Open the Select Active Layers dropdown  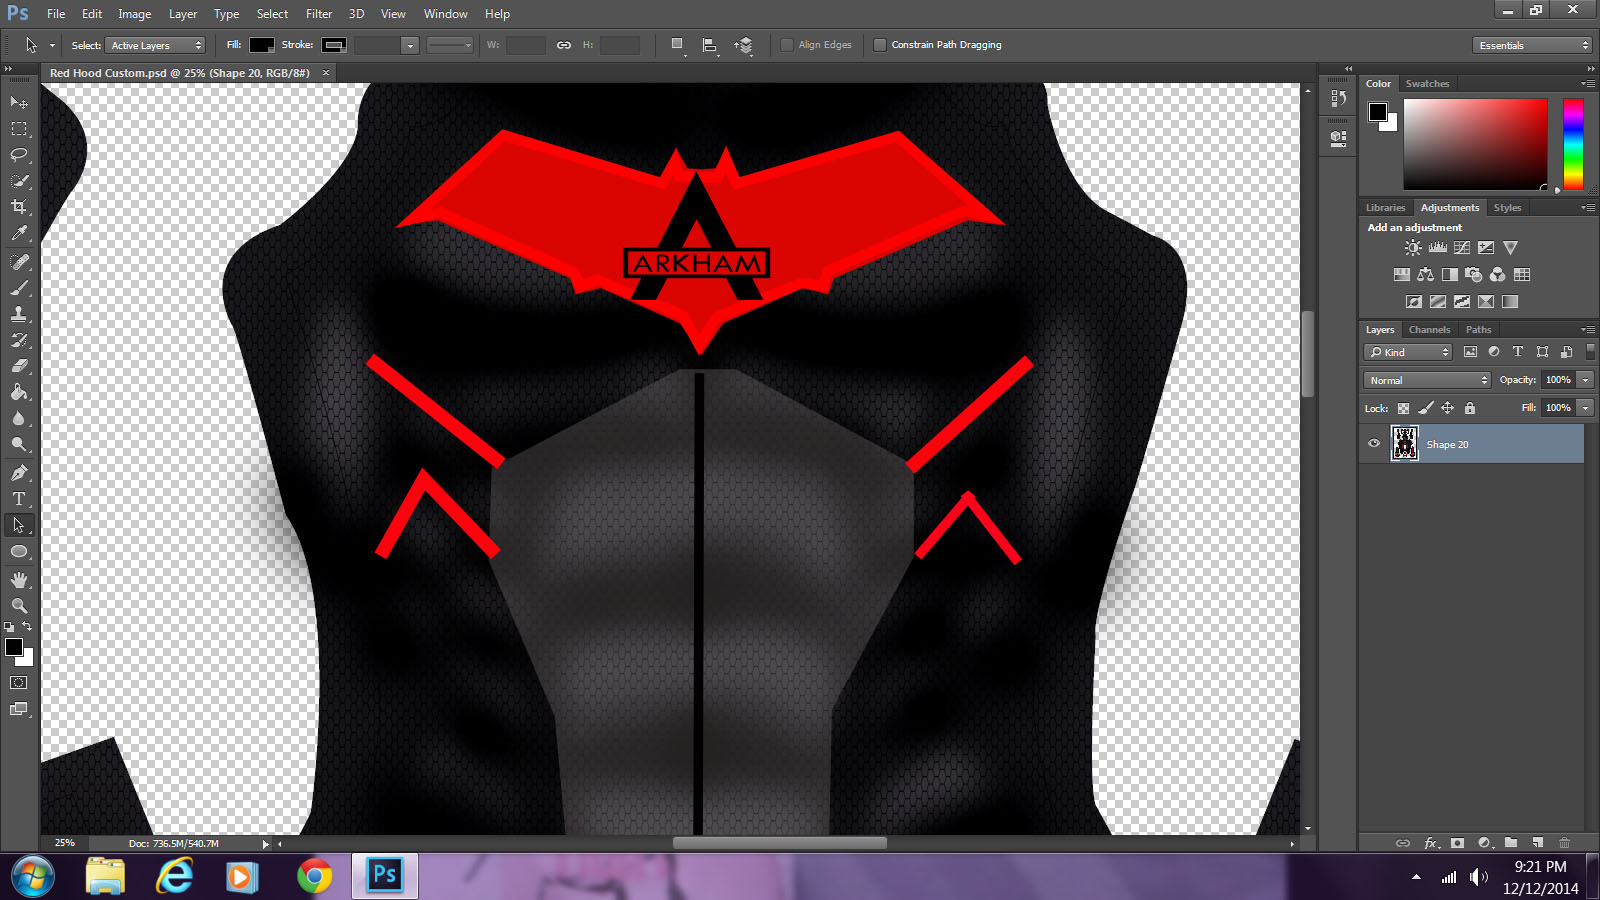pyautogui.click(x=155, y=45)
